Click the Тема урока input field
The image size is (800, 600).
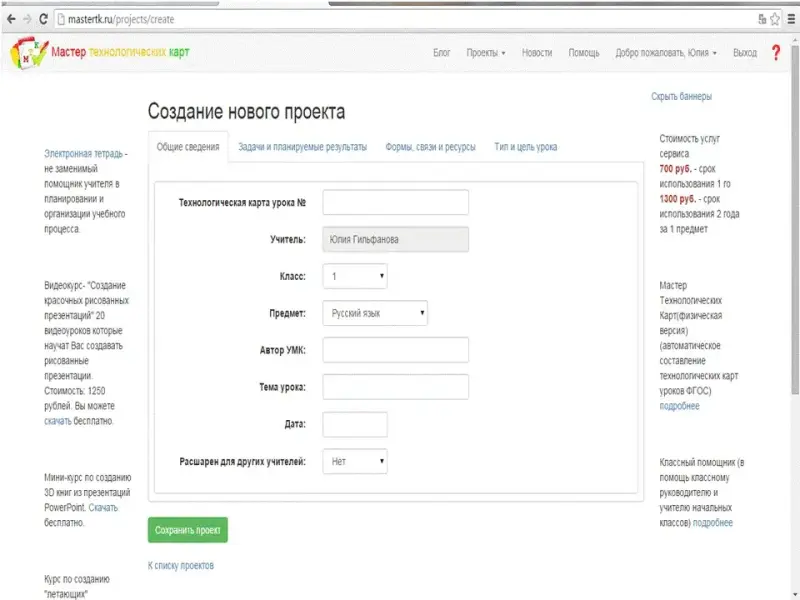[396, 387]
